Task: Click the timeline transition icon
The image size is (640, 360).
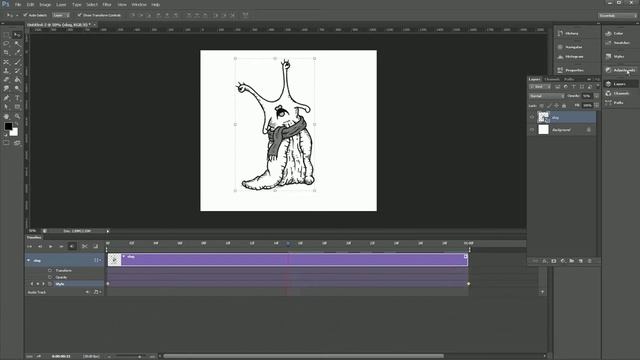Action: pyautogui.click(x=96, y=246)
